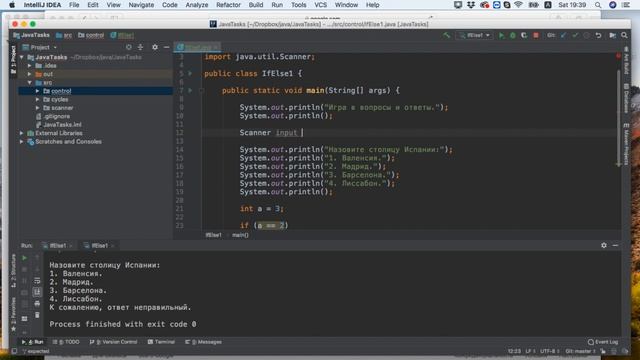Viewport: 640px width, 360px height.
Task: Select .gitignore file in project tree
Action: (x=57, y=116)
